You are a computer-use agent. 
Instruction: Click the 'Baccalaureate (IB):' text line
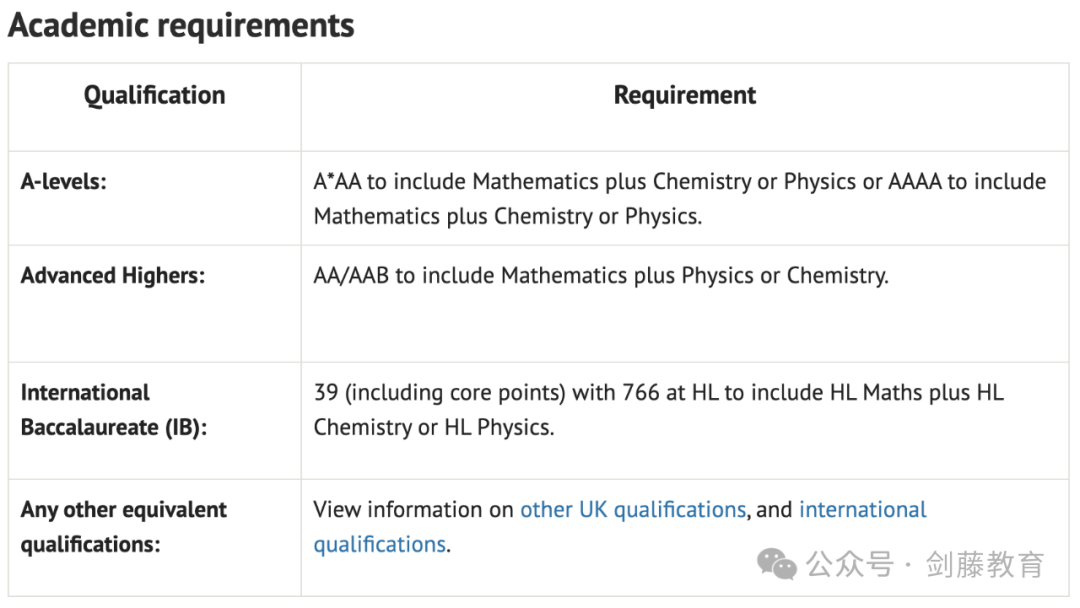click(x=114, y=428)
